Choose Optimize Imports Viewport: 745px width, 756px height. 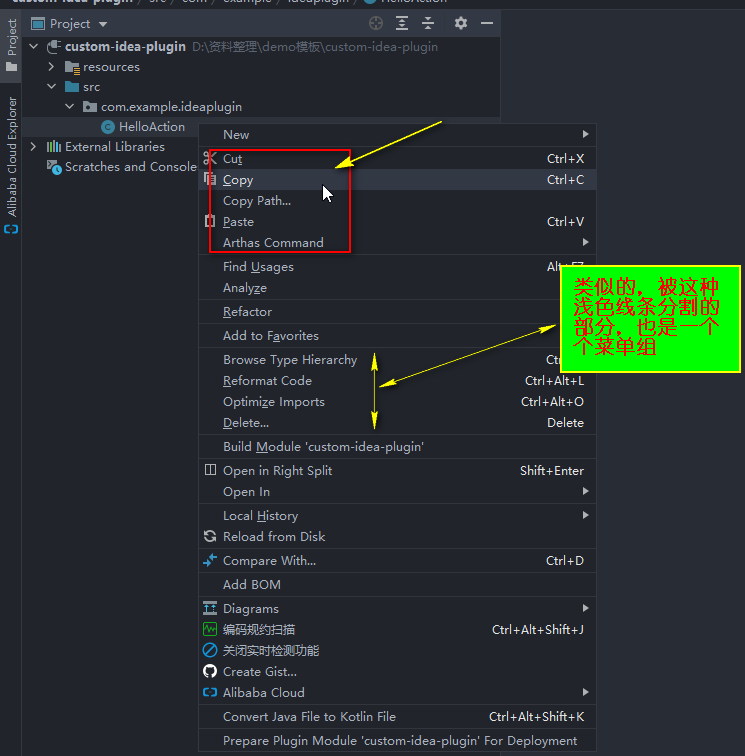click(398, 402)
